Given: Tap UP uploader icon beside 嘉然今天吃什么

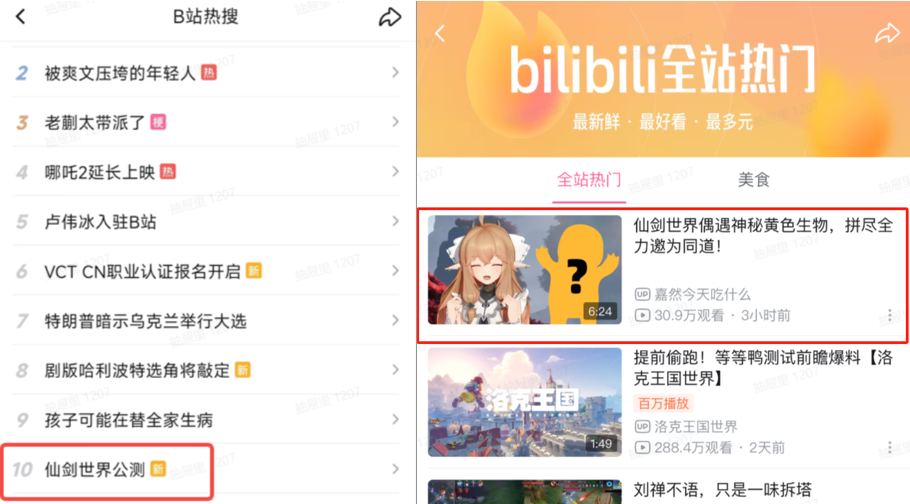Looking at the screenshot, I should [x=642, y=294].
